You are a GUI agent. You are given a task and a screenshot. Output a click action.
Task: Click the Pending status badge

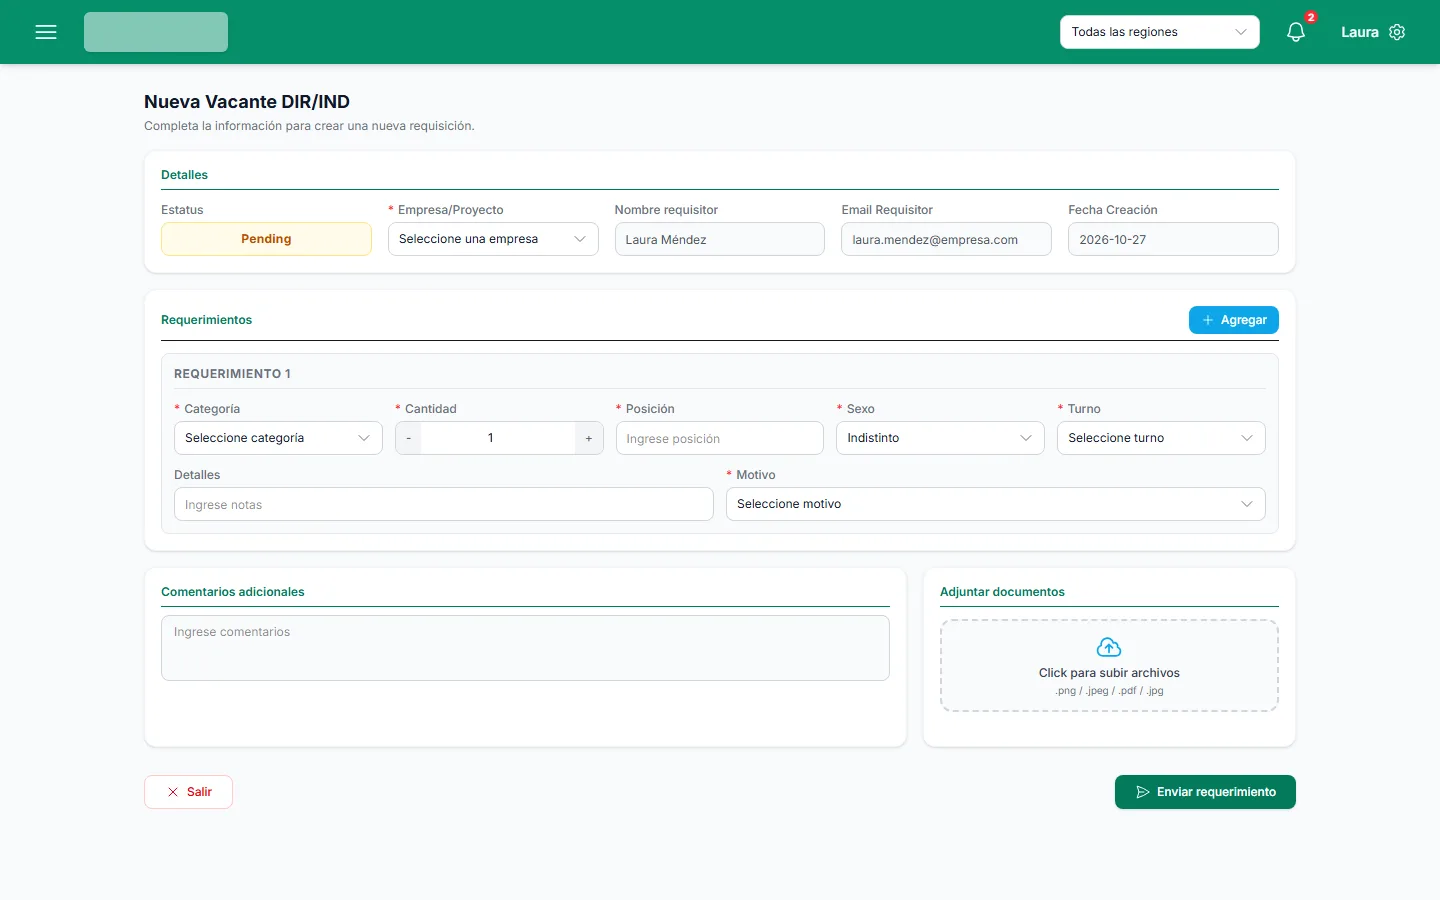coord(266,239)
